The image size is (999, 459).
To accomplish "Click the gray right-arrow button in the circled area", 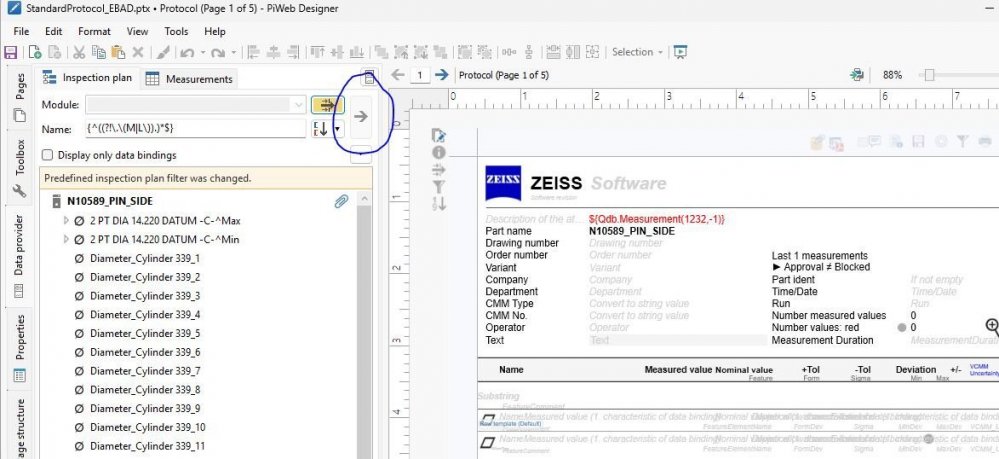I will point(361,116).
